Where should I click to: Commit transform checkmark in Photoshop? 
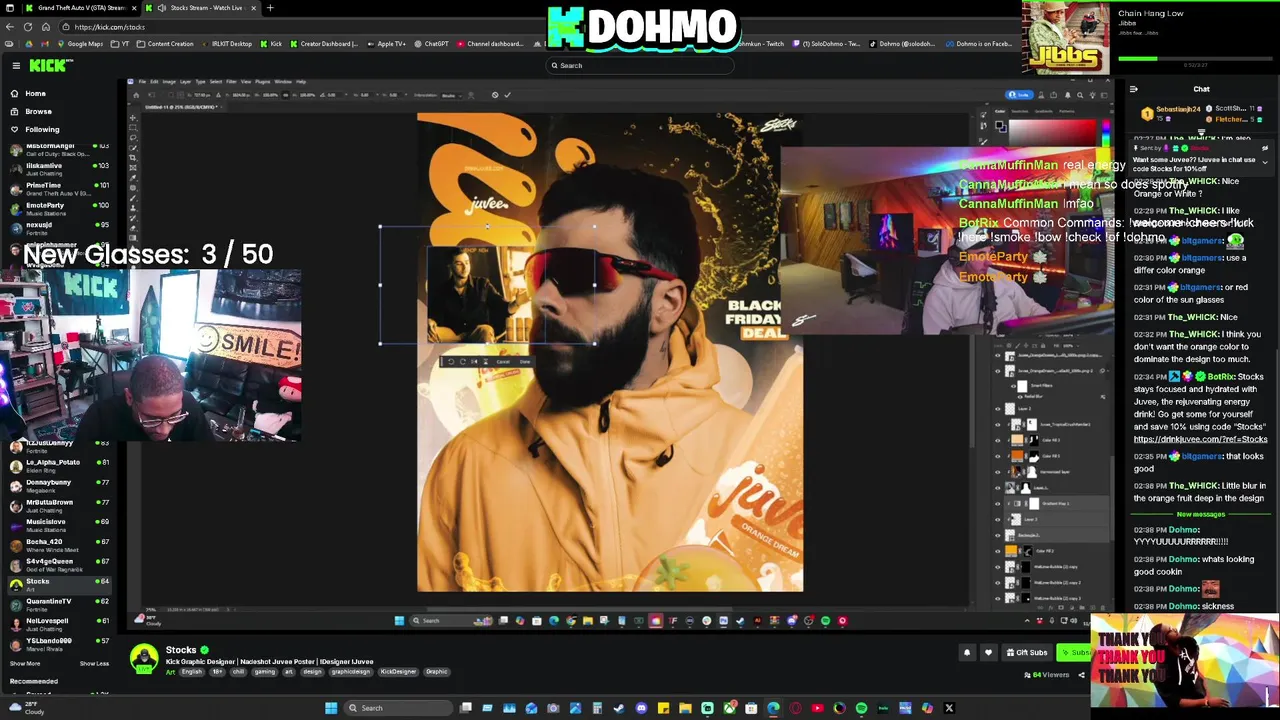[507, 95]
